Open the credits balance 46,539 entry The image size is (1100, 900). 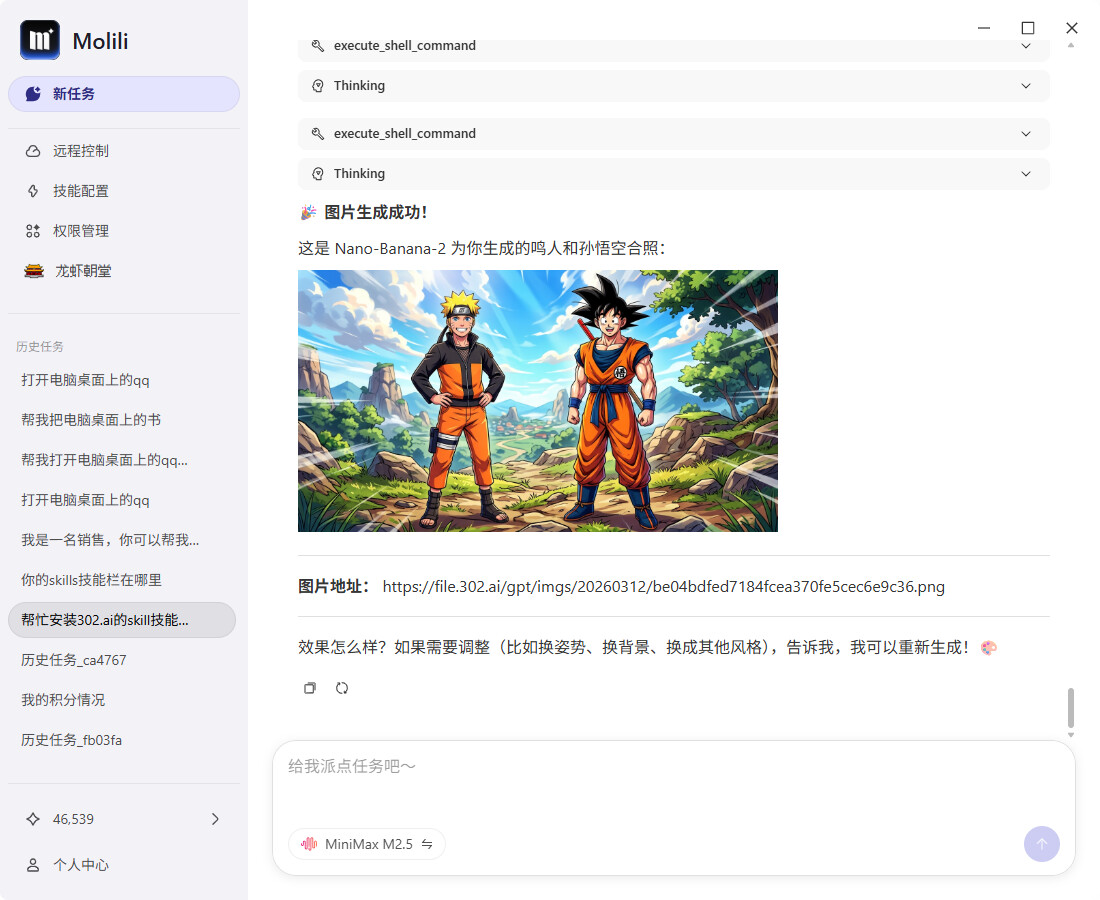click(x=124, y=819)
